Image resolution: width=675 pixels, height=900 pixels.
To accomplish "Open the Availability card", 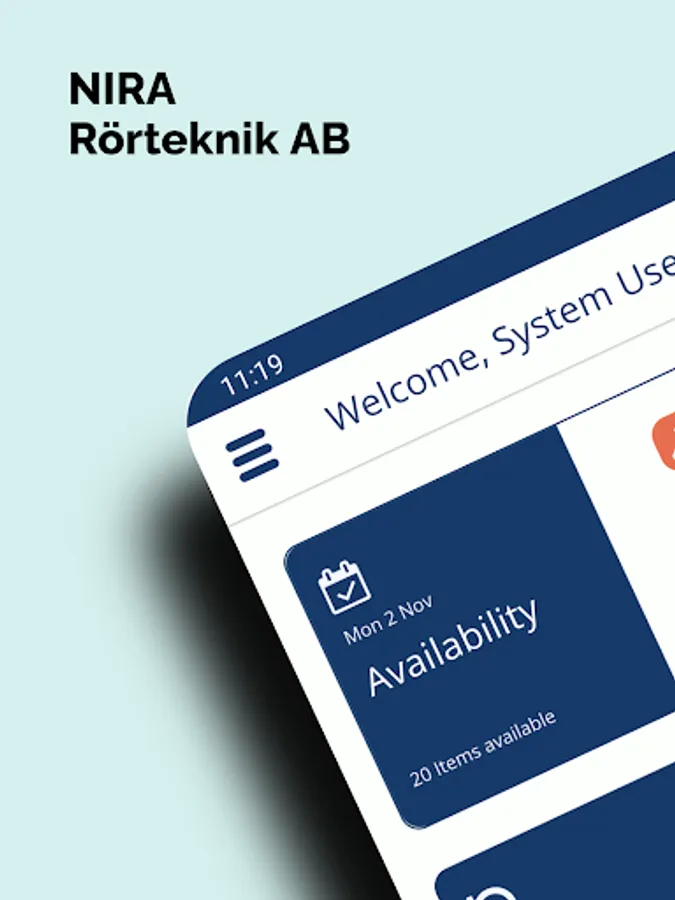I will point(479,627).
